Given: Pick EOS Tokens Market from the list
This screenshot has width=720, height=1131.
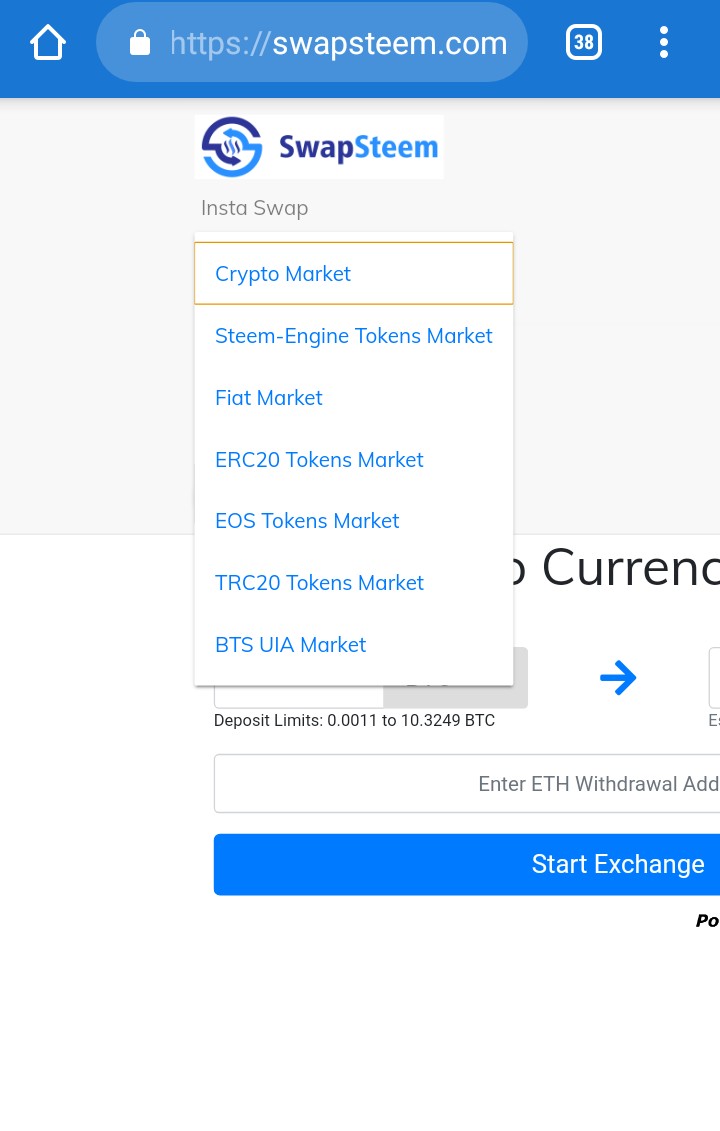Looking at the screenshot, I should [354, 521].
